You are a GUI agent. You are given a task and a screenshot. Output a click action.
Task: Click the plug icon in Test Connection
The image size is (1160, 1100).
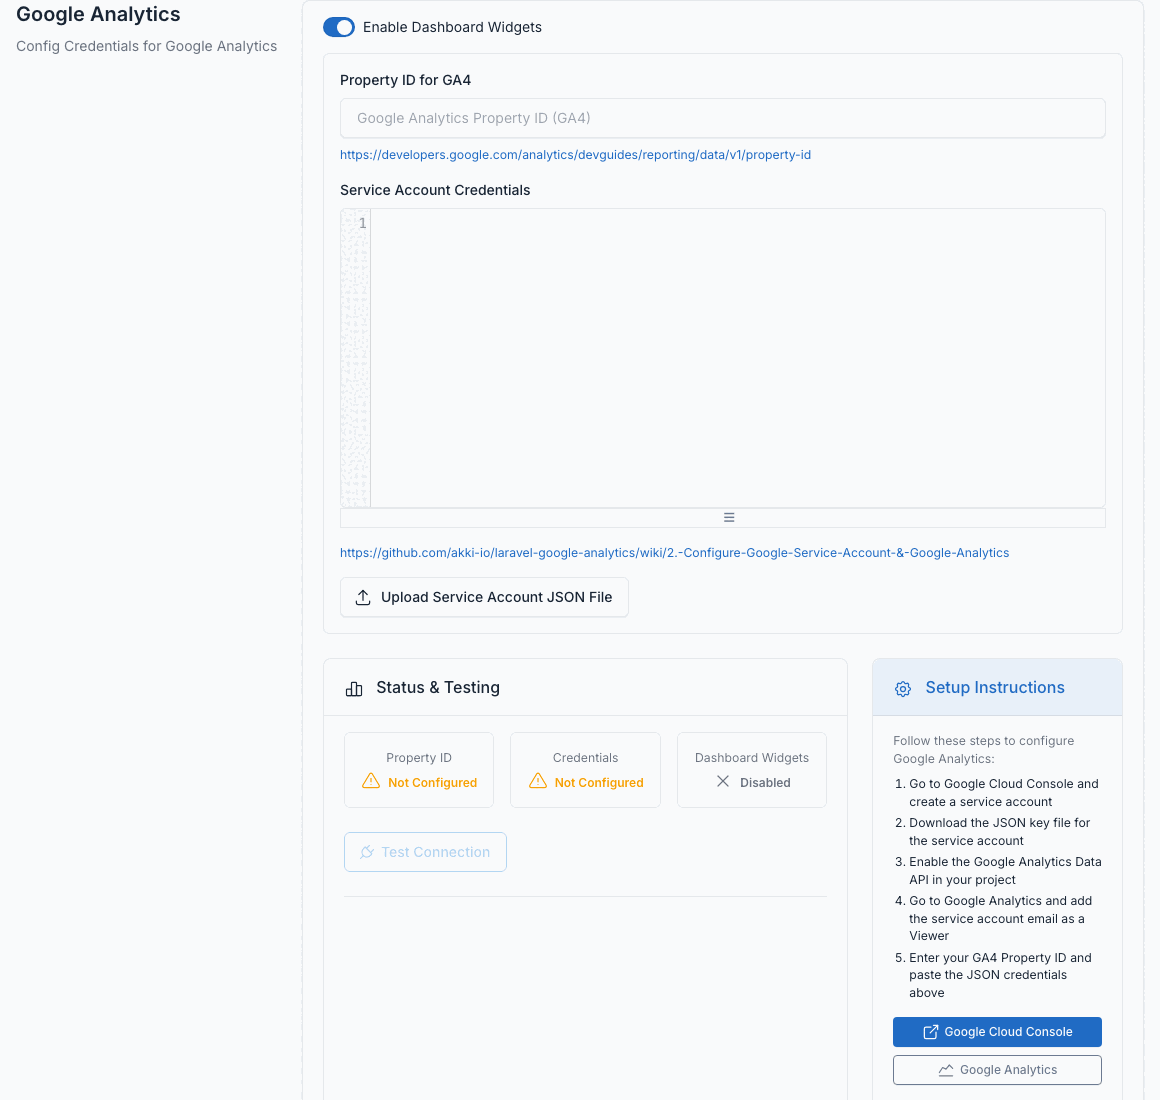pyautogui.click(x=367, y=852)
